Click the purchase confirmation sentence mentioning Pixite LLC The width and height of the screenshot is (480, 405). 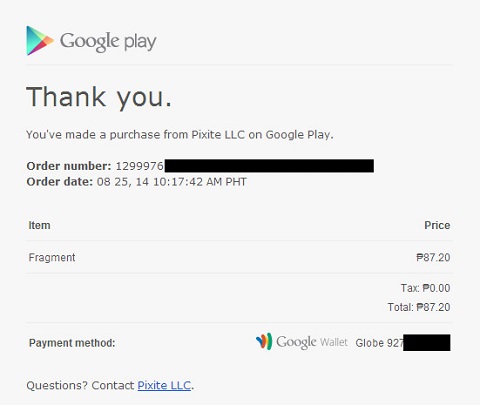point(180,135)
